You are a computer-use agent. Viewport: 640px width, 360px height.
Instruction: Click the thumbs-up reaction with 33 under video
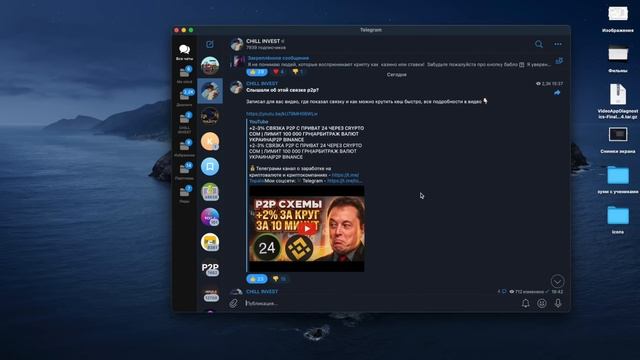[257, 279]
